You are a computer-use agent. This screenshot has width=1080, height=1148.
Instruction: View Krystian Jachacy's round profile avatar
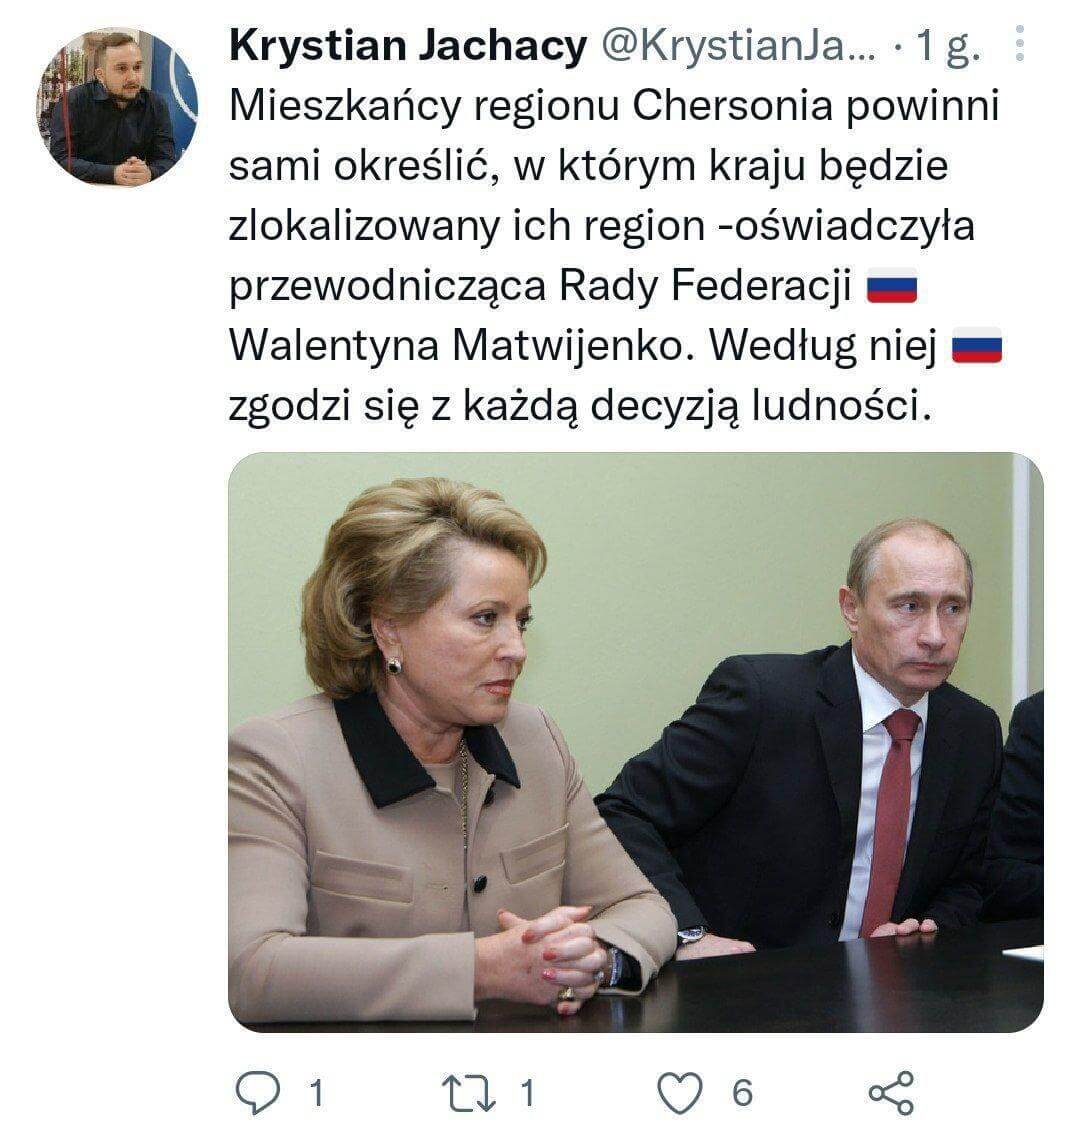tap(117, 107)
